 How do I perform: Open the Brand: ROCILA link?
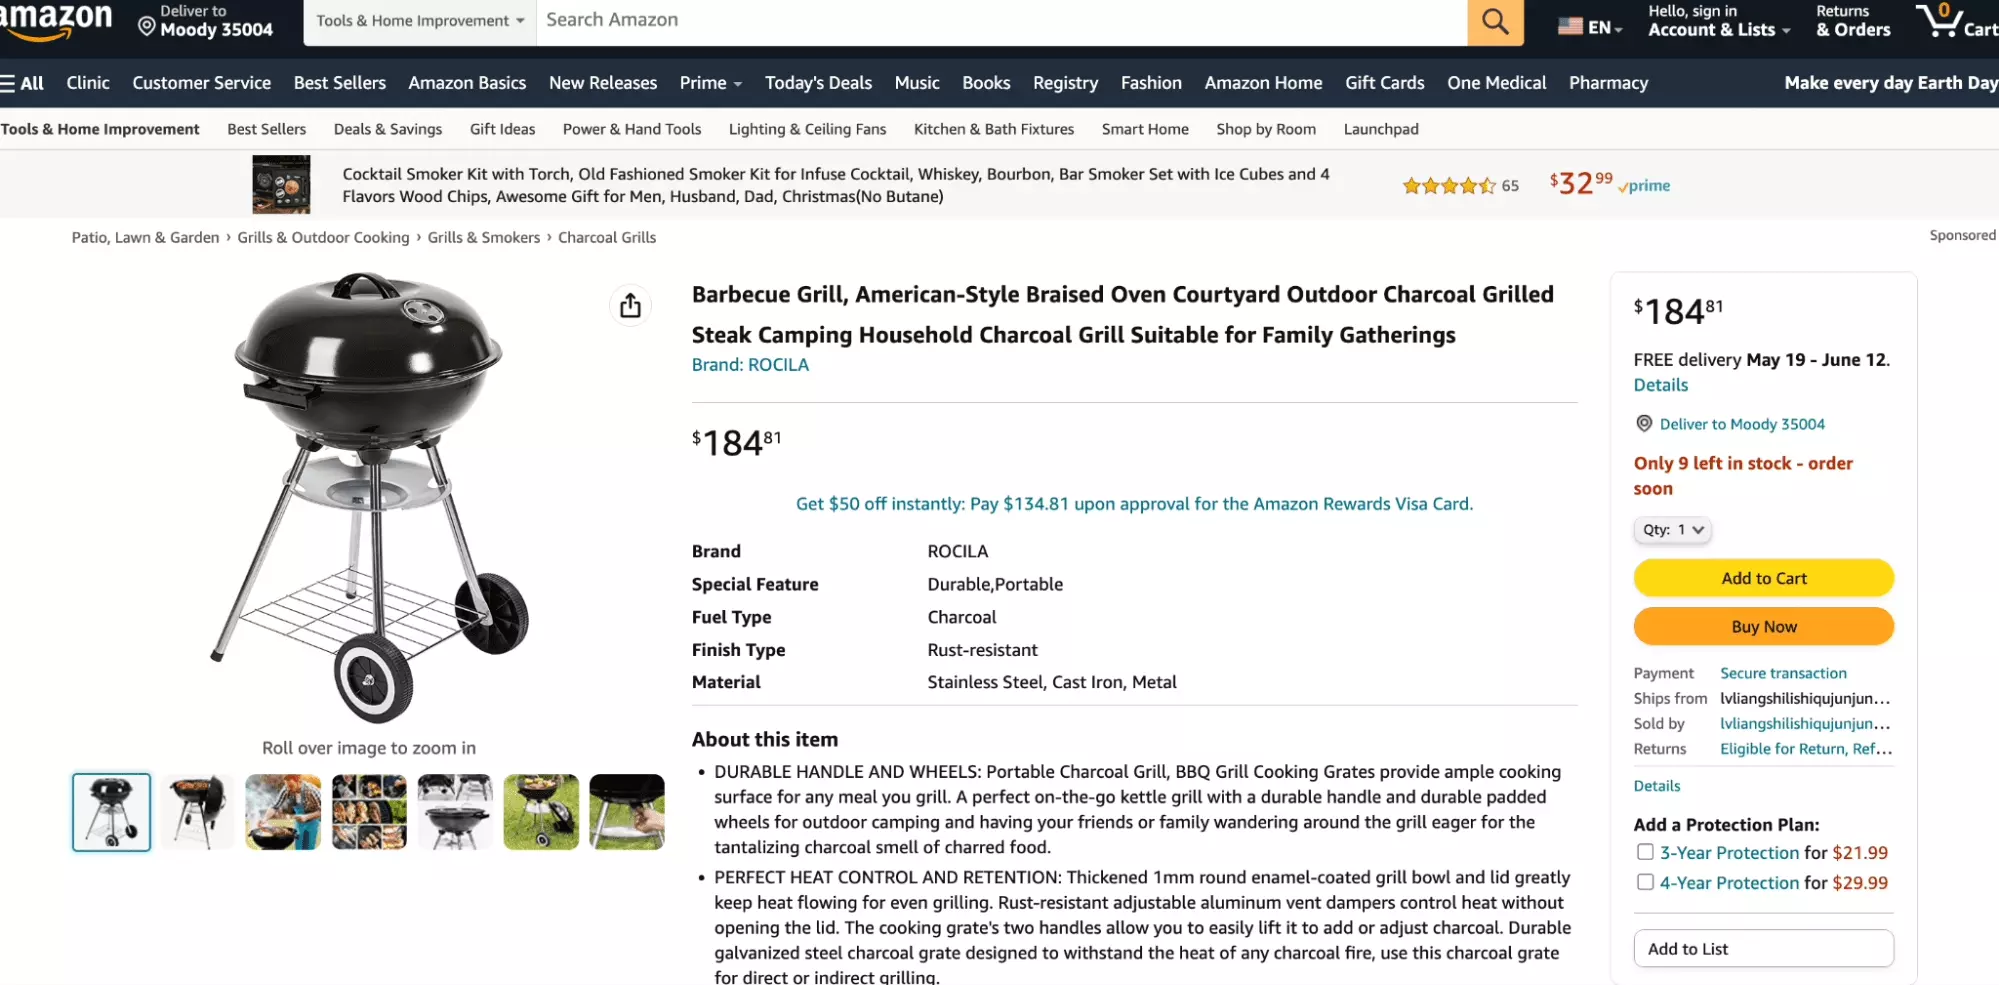pyautogui.click(x=750, y=365)
